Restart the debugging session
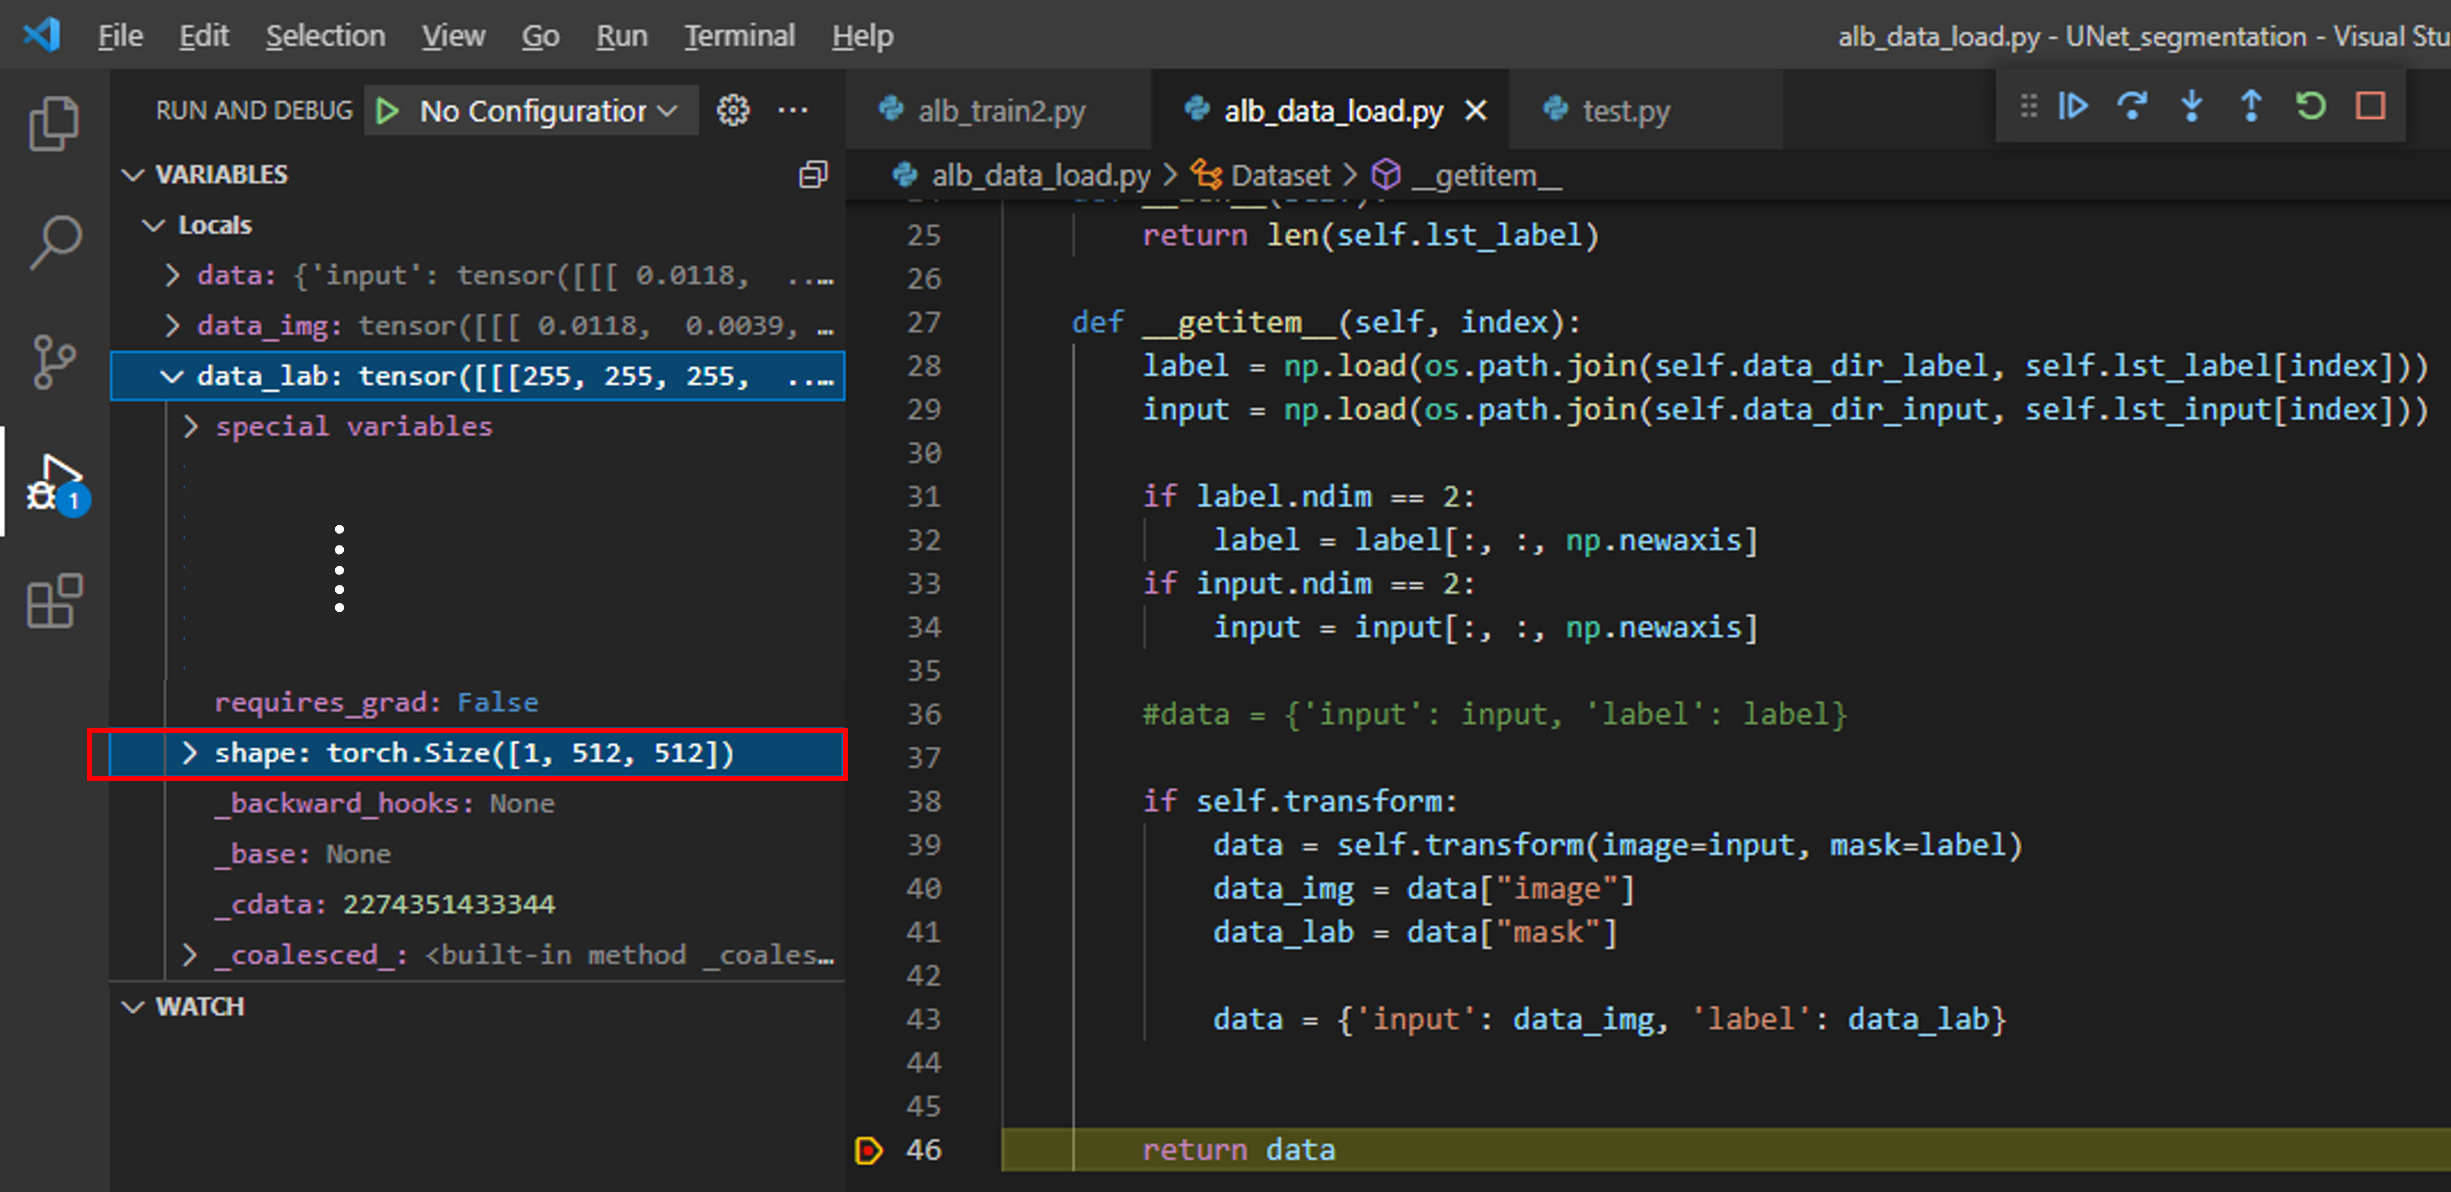Screen dimensions: 2451x1192 [2310, 106]
